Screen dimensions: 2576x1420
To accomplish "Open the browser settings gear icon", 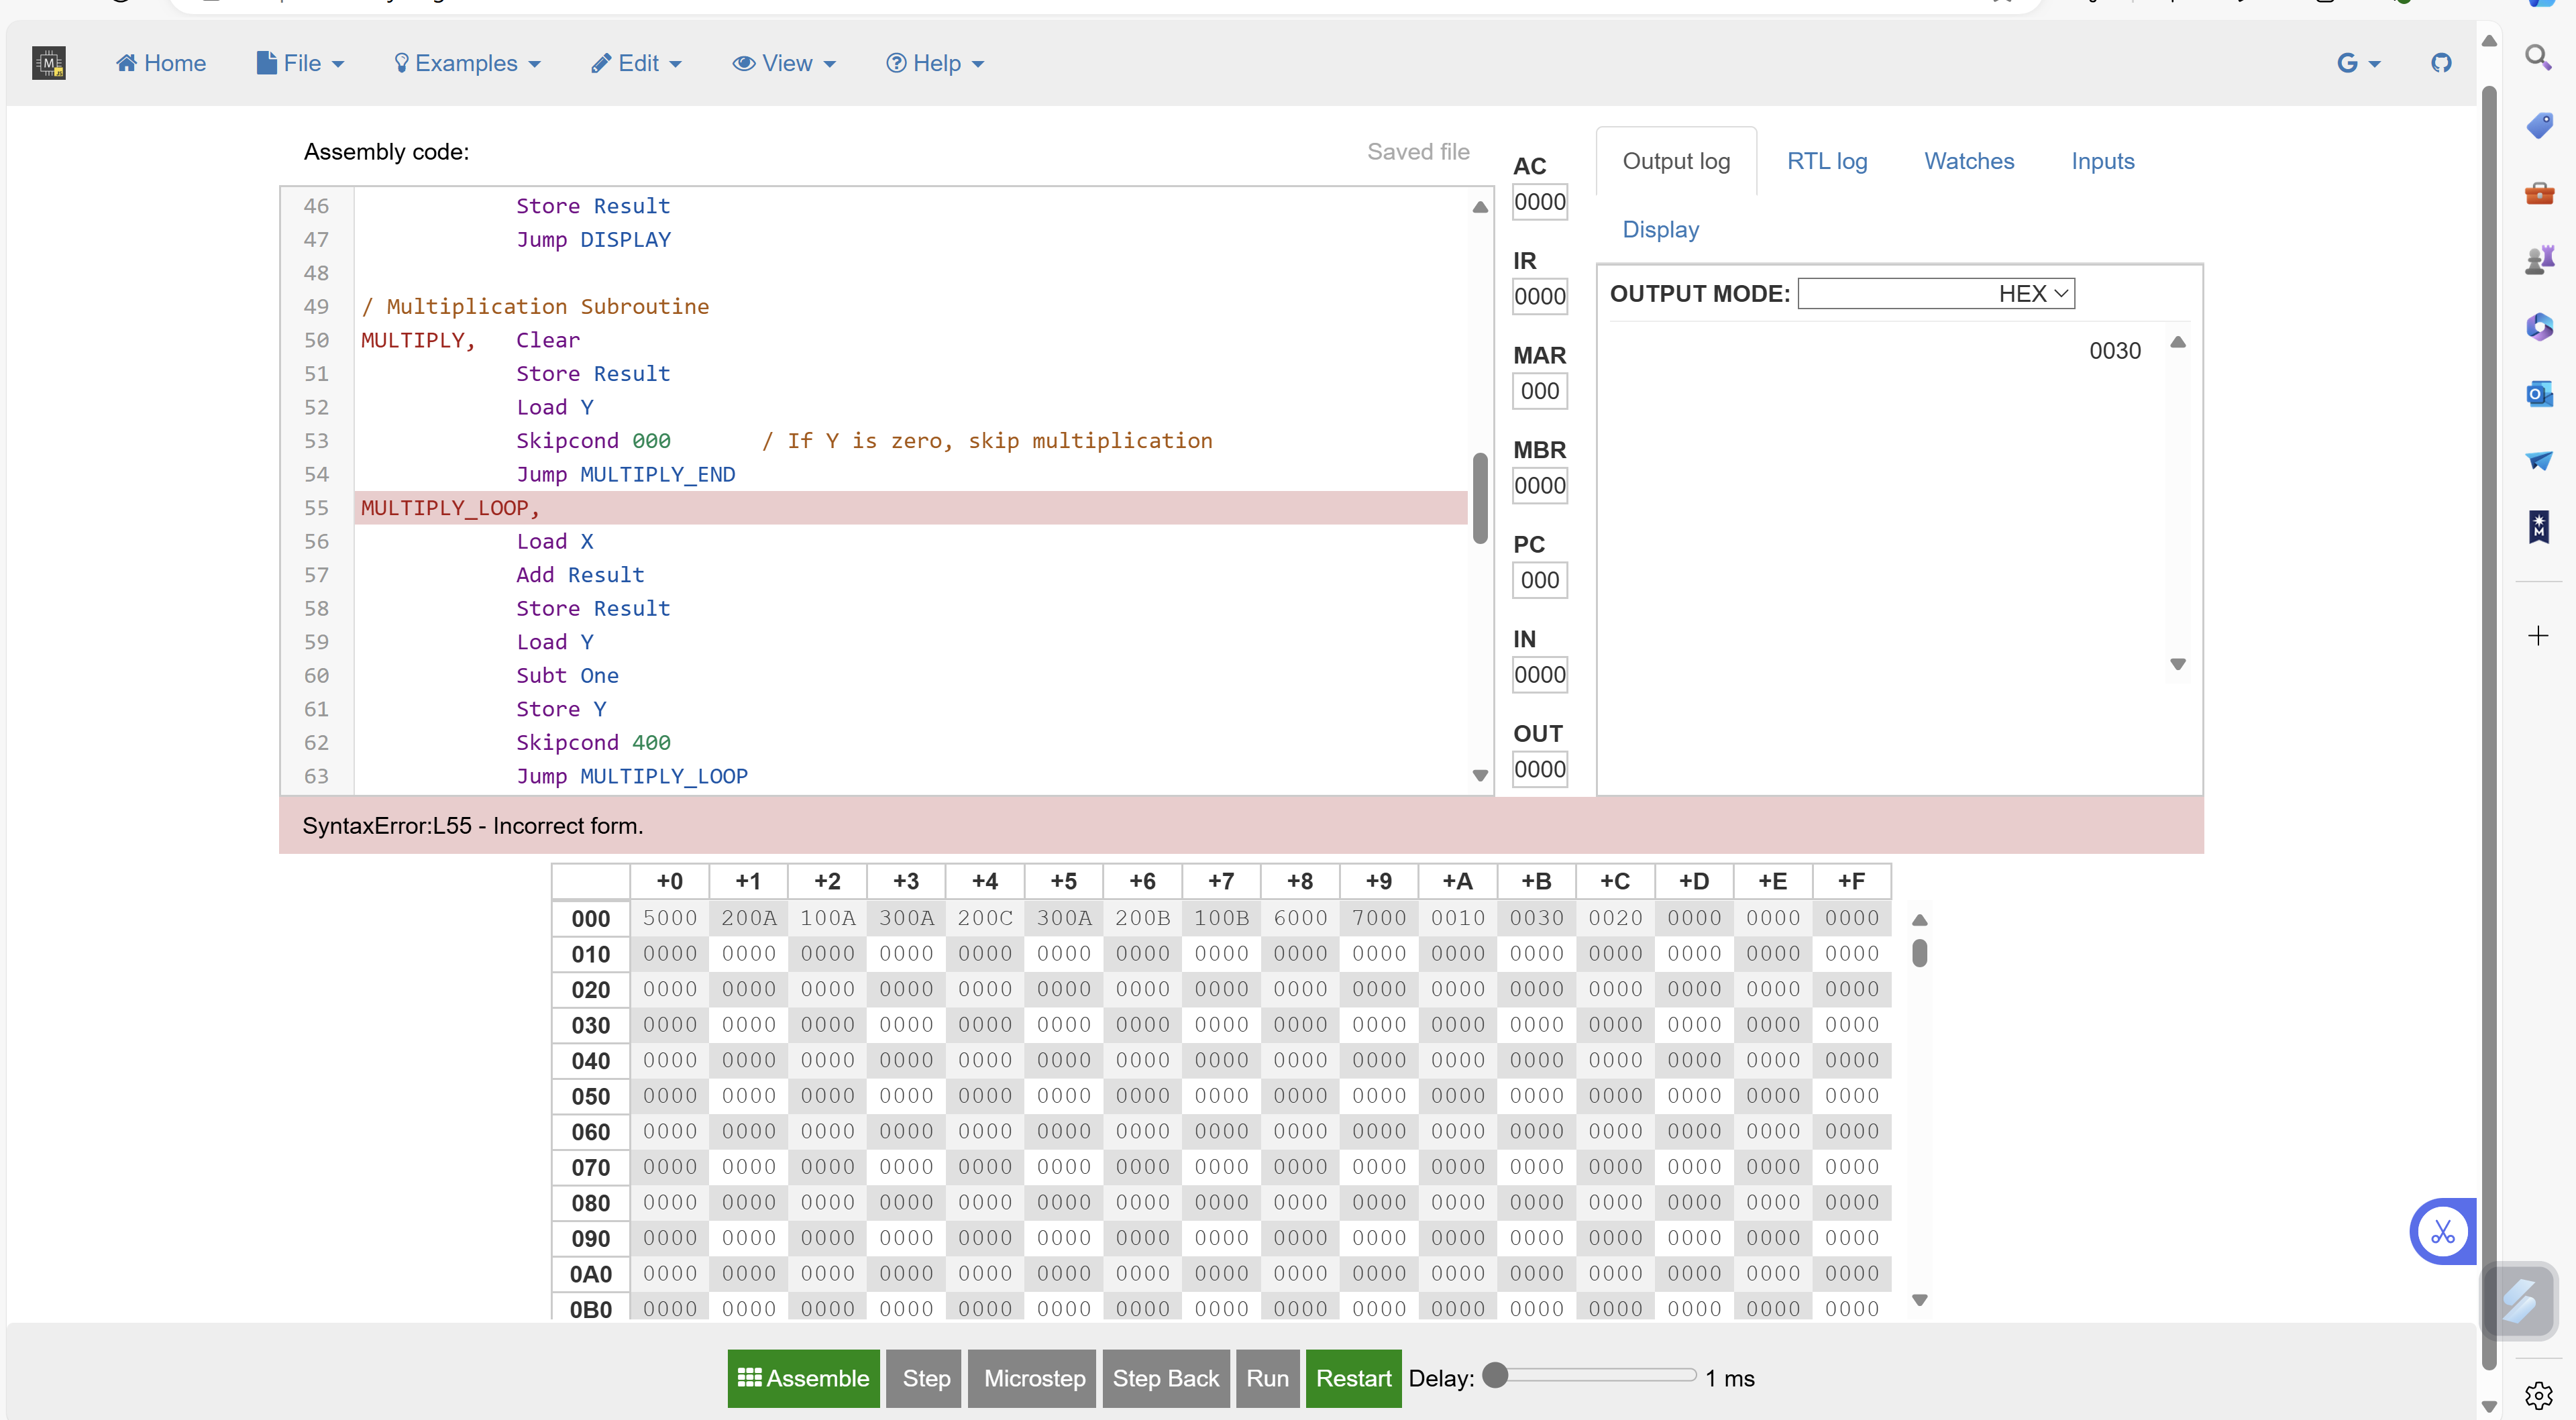I will point(2539,1394).
